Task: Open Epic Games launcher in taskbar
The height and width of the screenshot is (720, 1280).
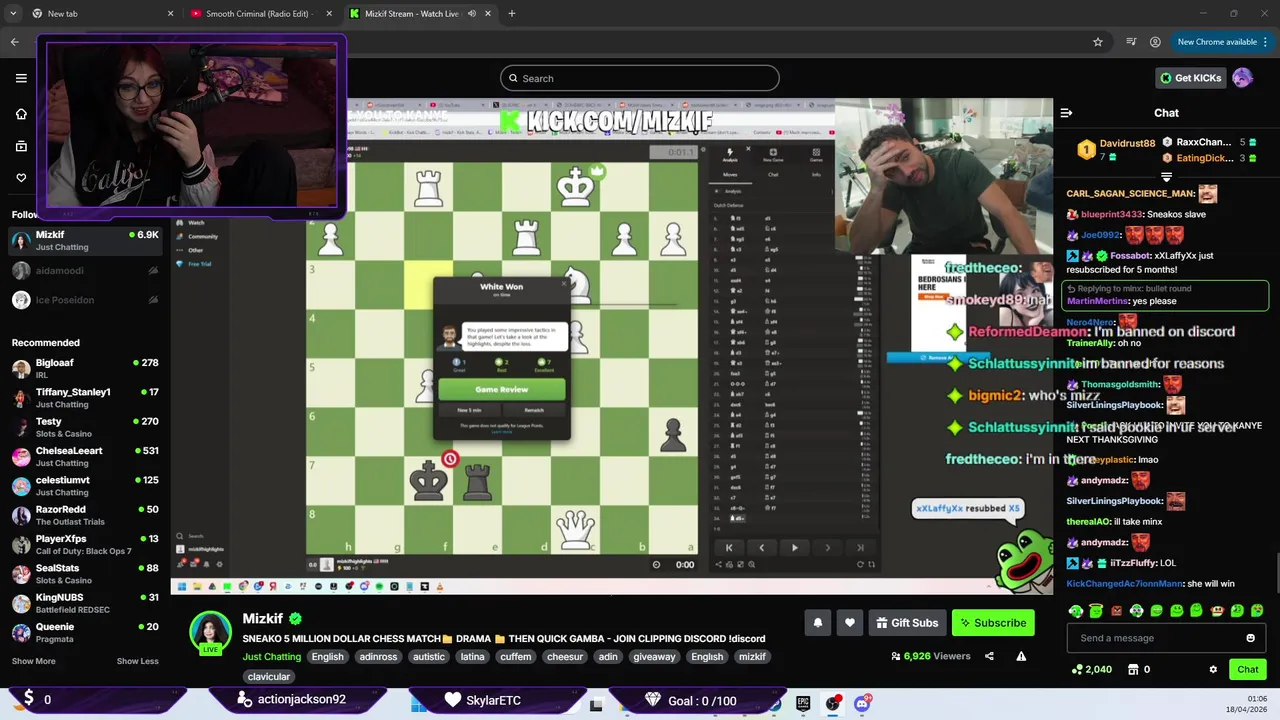Action: coord(803,703)
